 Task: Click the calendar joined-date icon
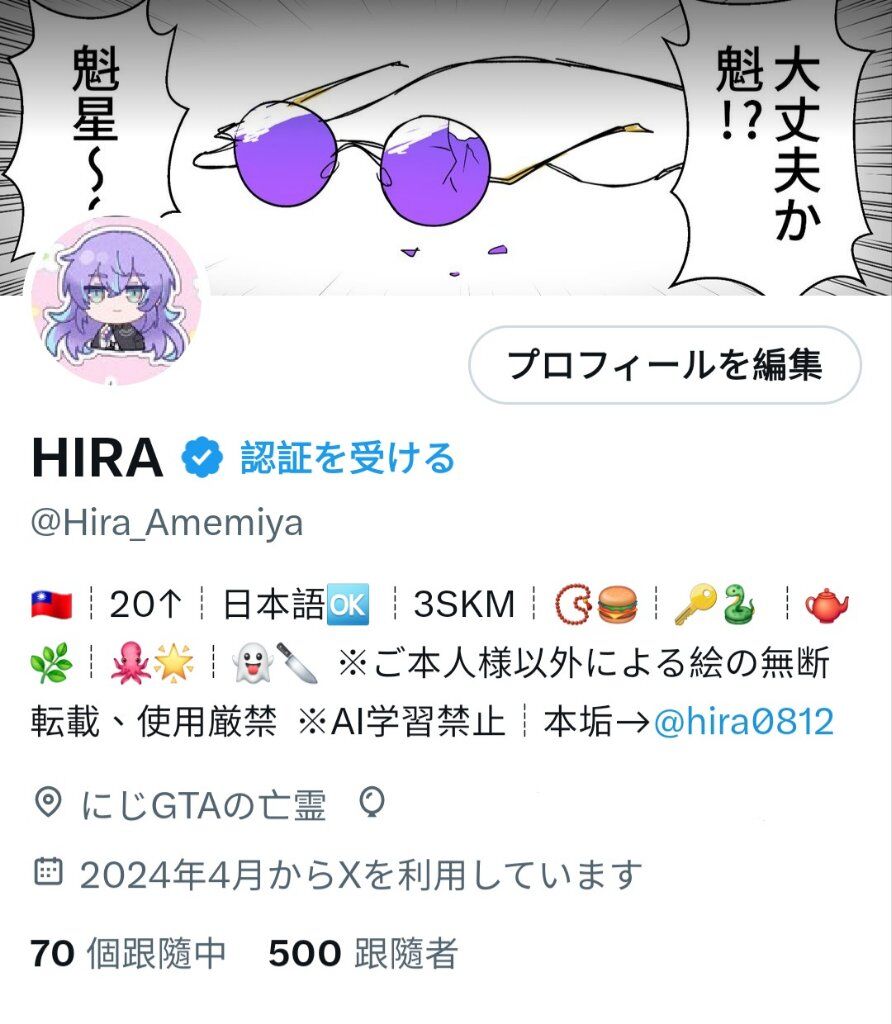(48, 872)
